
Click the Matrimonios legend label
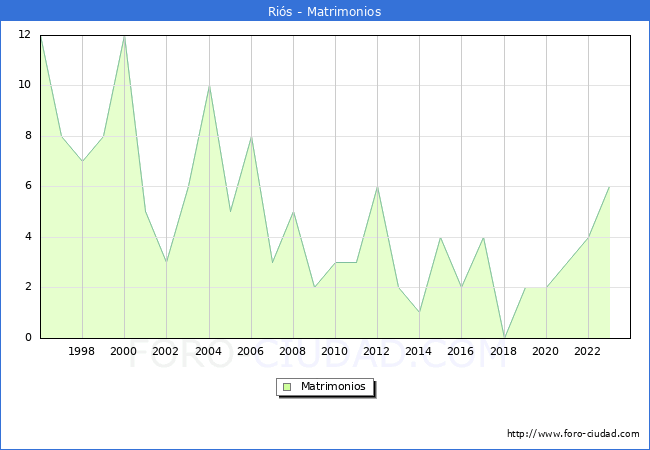coord(332,387)
